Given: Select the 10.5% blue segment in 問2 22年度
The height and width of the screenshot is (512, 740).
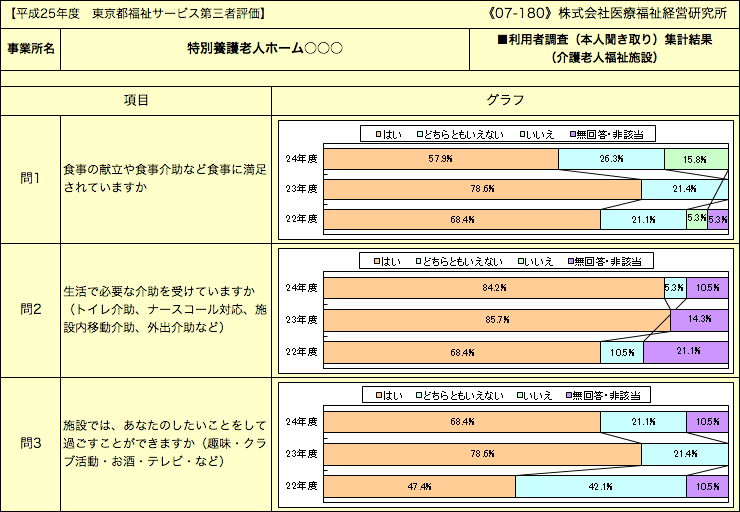Looking at the screenshot, I should point(622,353).
